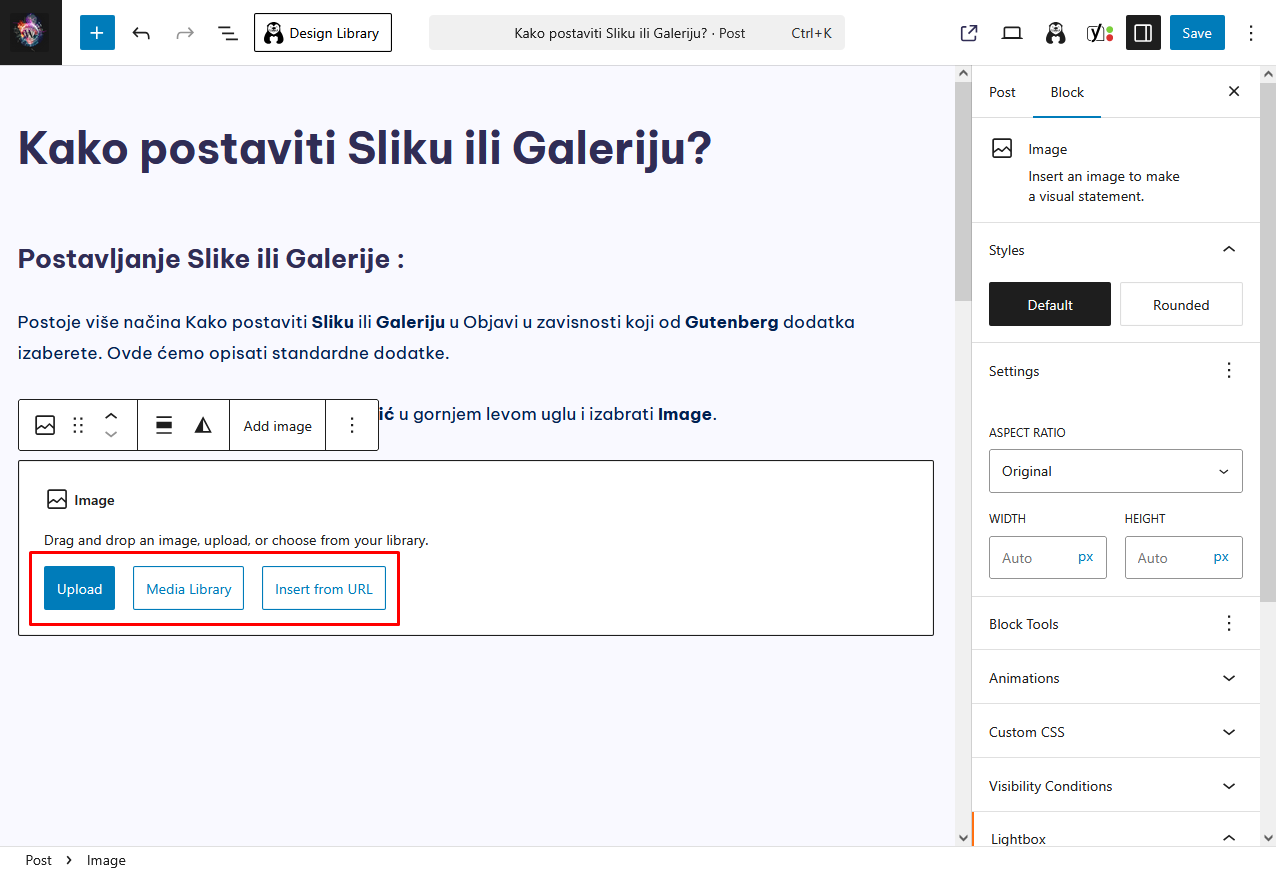Viewport: 1276px width, 871px height.
Task: Open the Yoast SEO panel
Action: [1099, 33]
